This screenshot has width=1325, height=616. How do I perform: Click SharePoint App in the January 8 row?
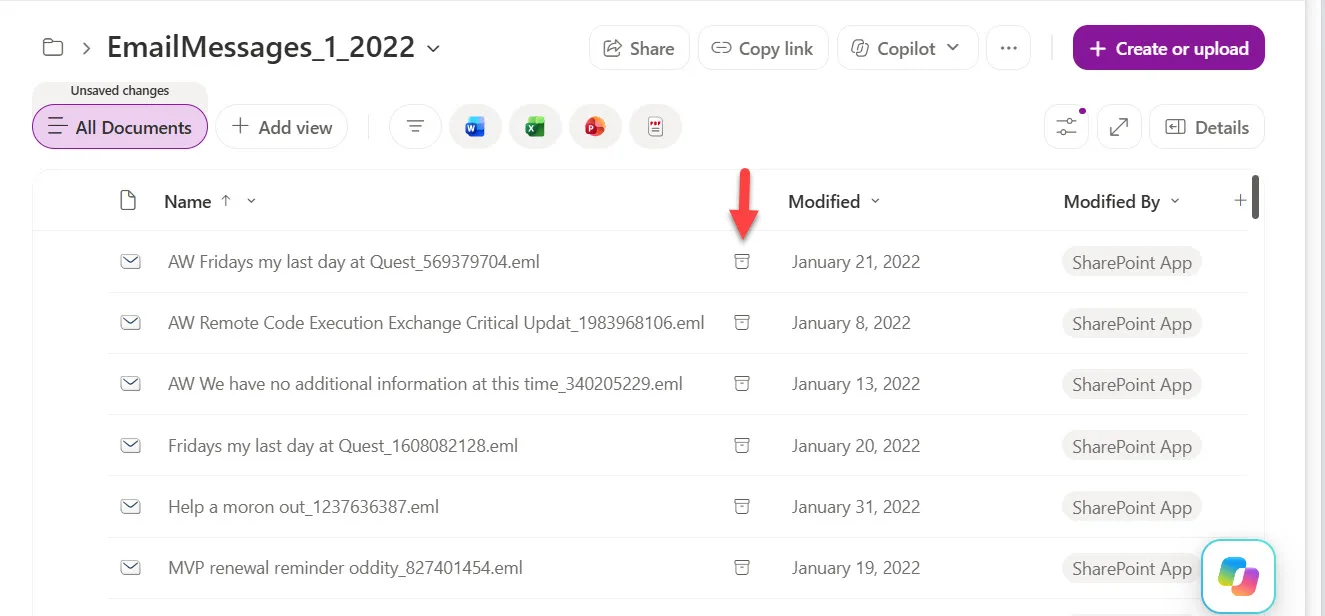click(x=1132, y=323)
